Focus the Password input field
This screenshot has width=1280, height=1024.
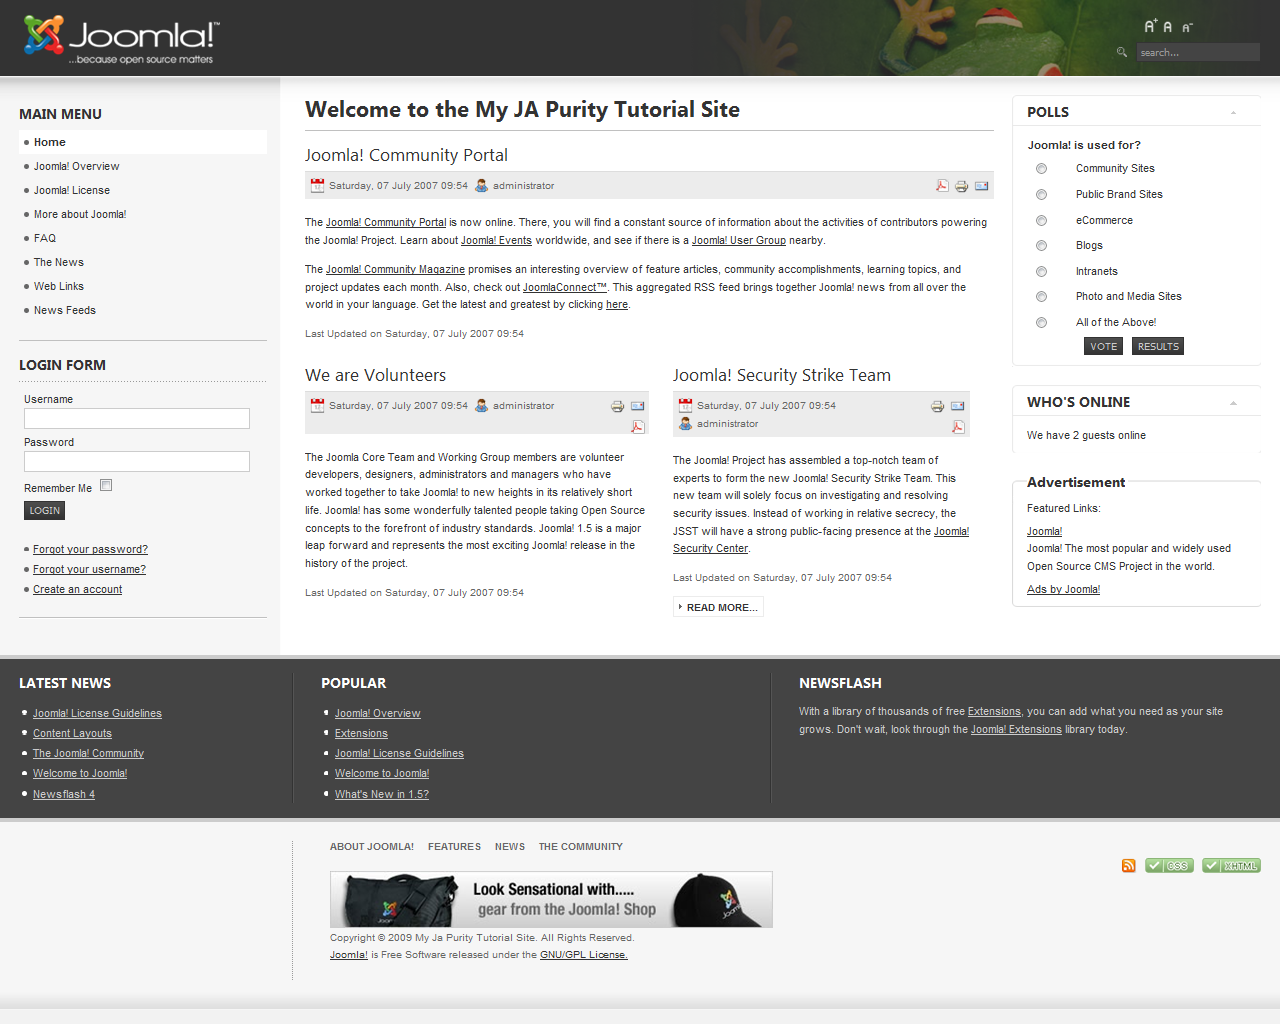(x=137, y=461)
